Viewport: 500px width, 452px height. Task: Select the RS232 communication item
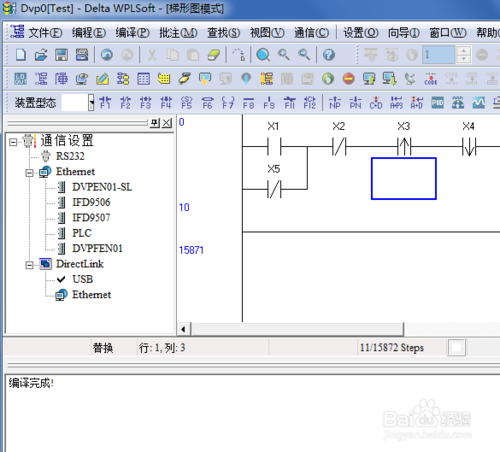pos(70,156)
